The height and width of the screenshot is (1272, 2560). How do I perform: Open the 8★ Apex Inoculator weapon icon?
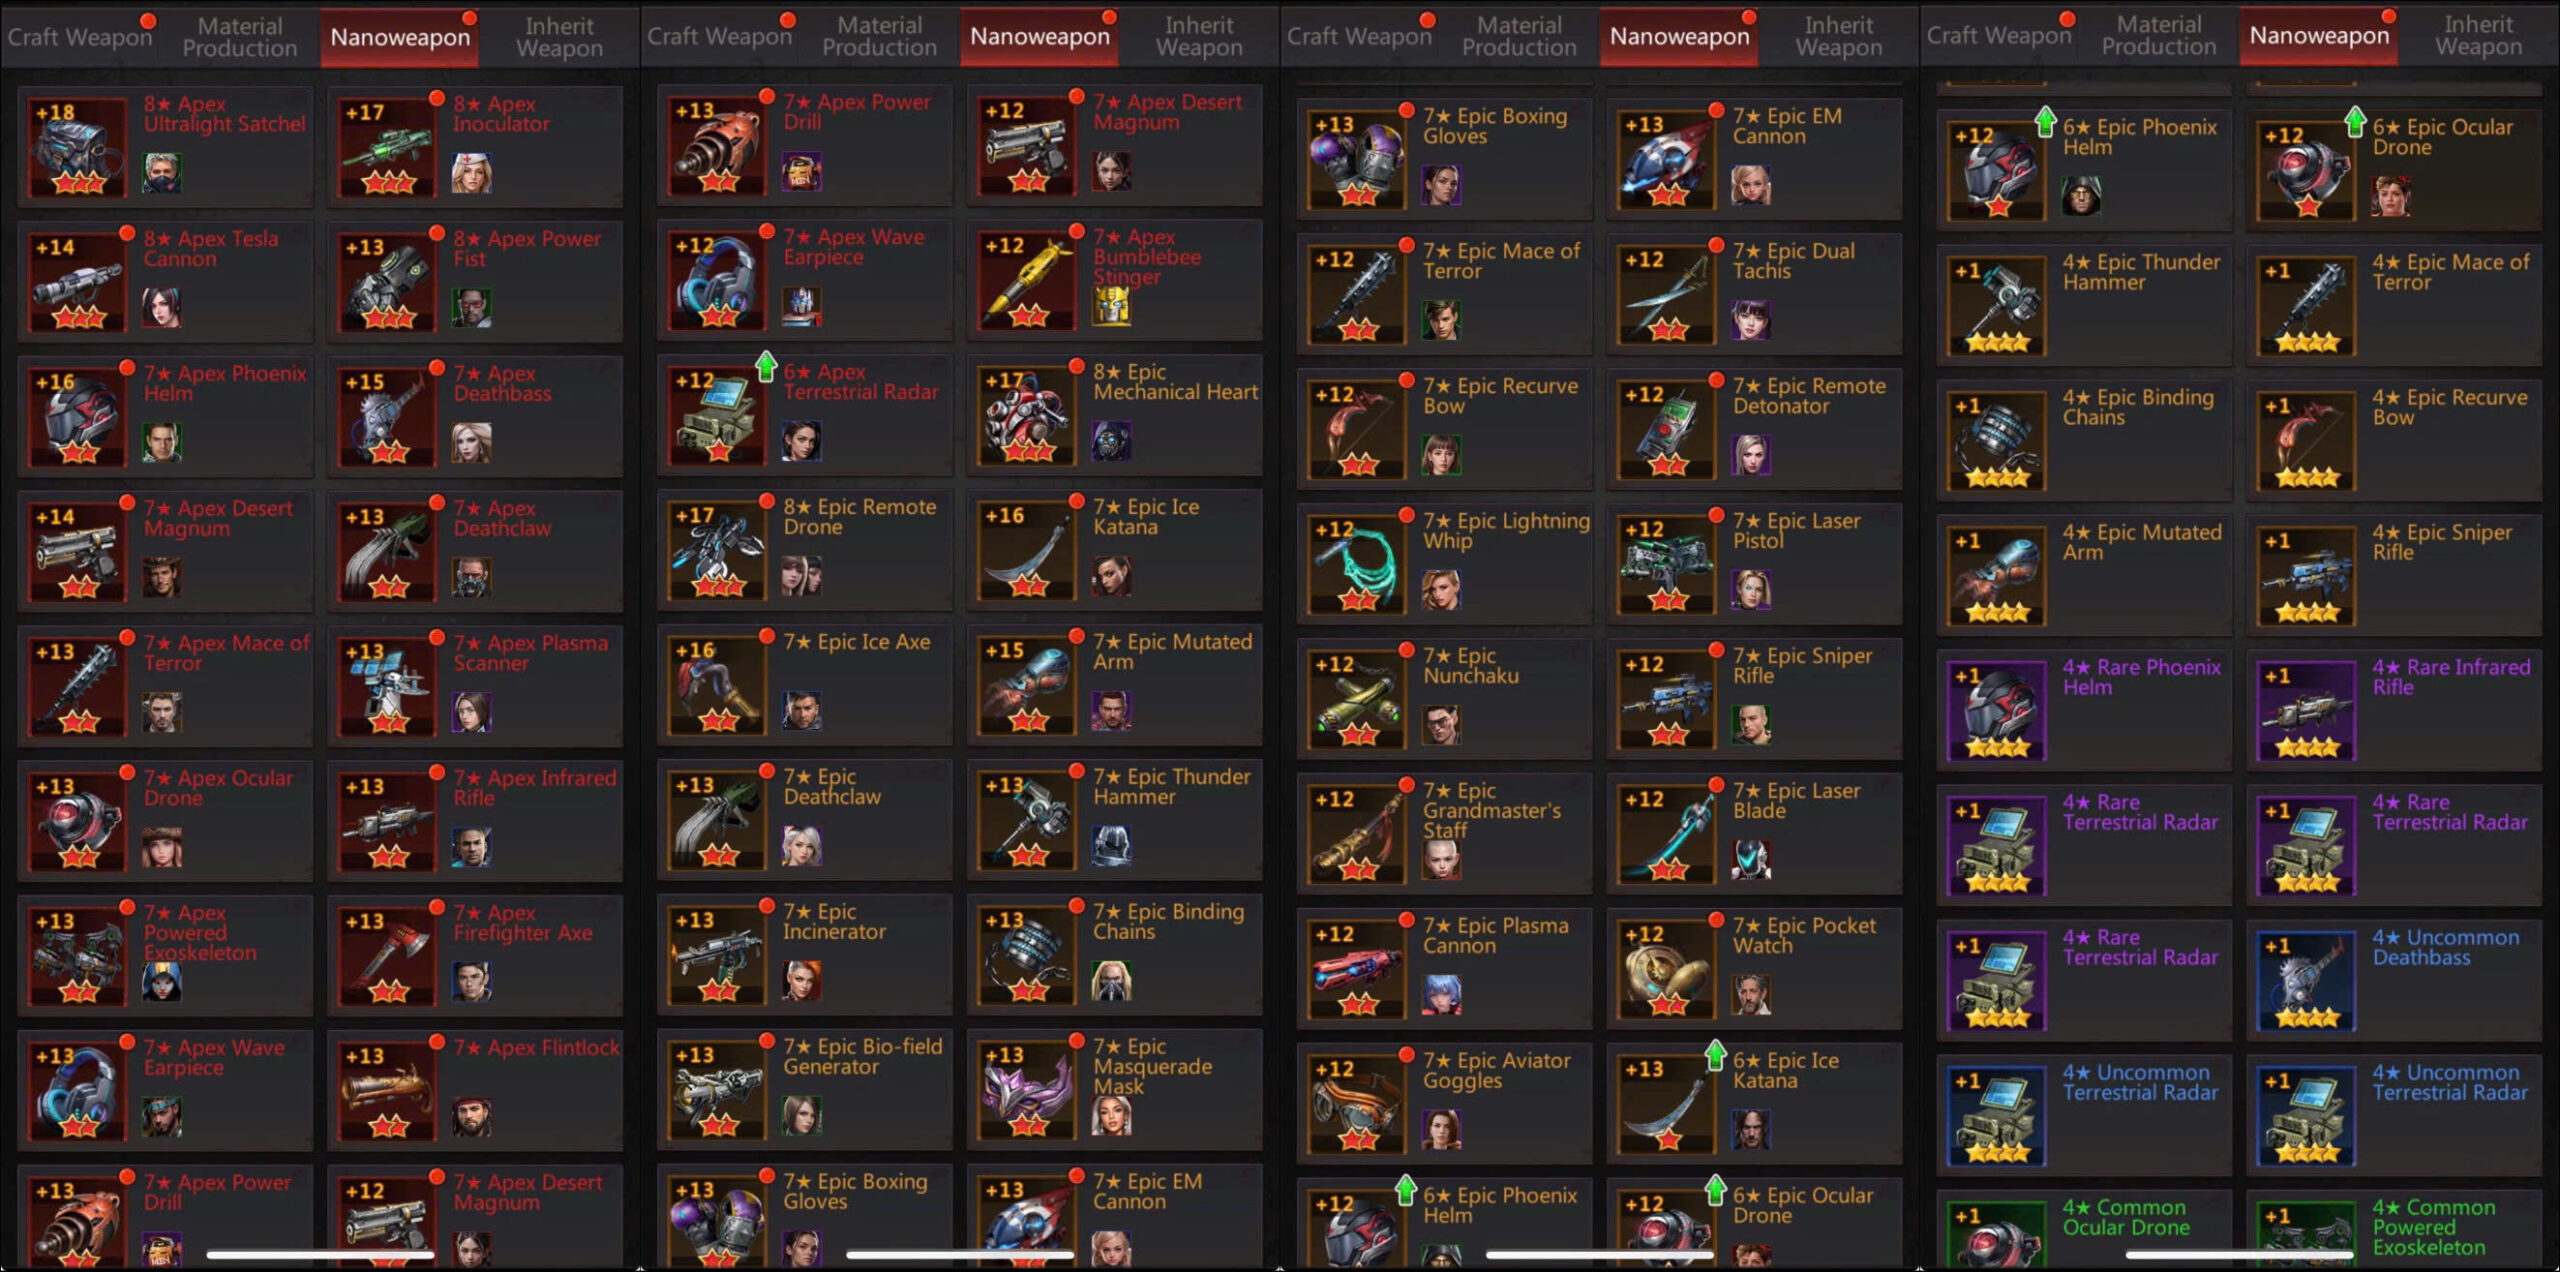pos(387,147)
